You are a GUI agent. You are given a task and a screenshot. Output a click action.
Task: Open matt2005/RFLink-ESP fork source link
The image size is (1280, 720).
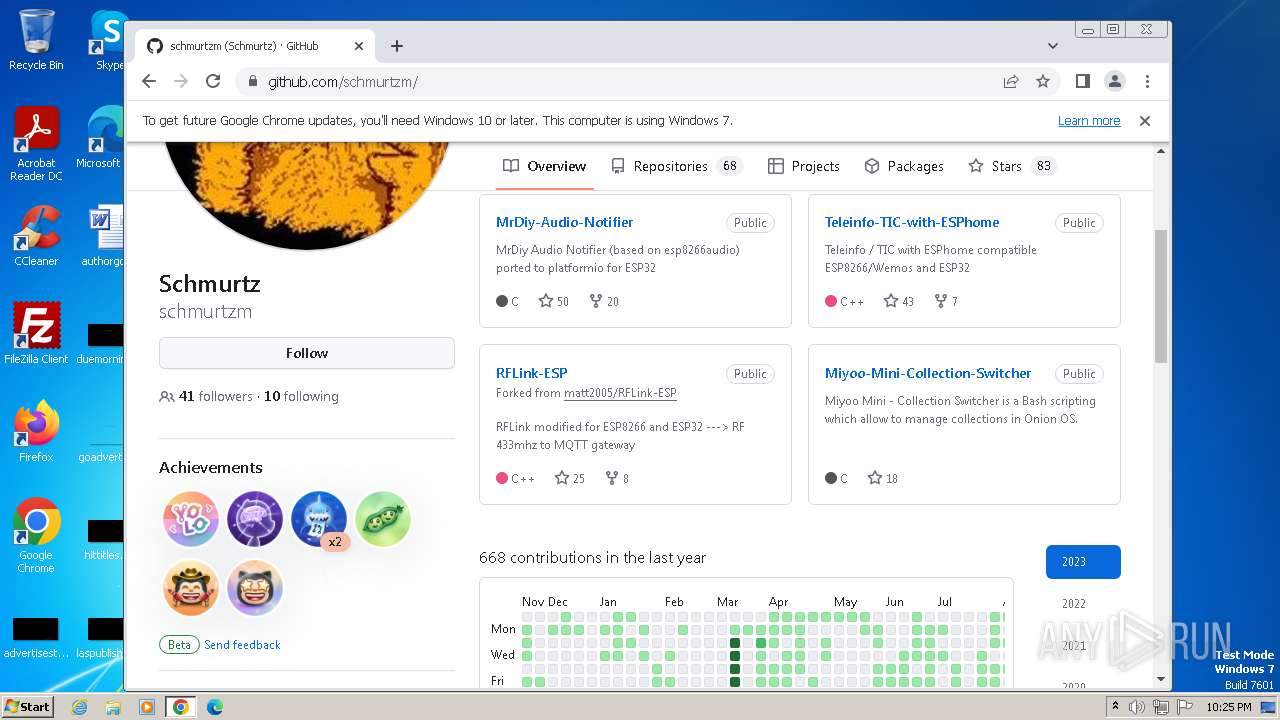click(620, 393)
